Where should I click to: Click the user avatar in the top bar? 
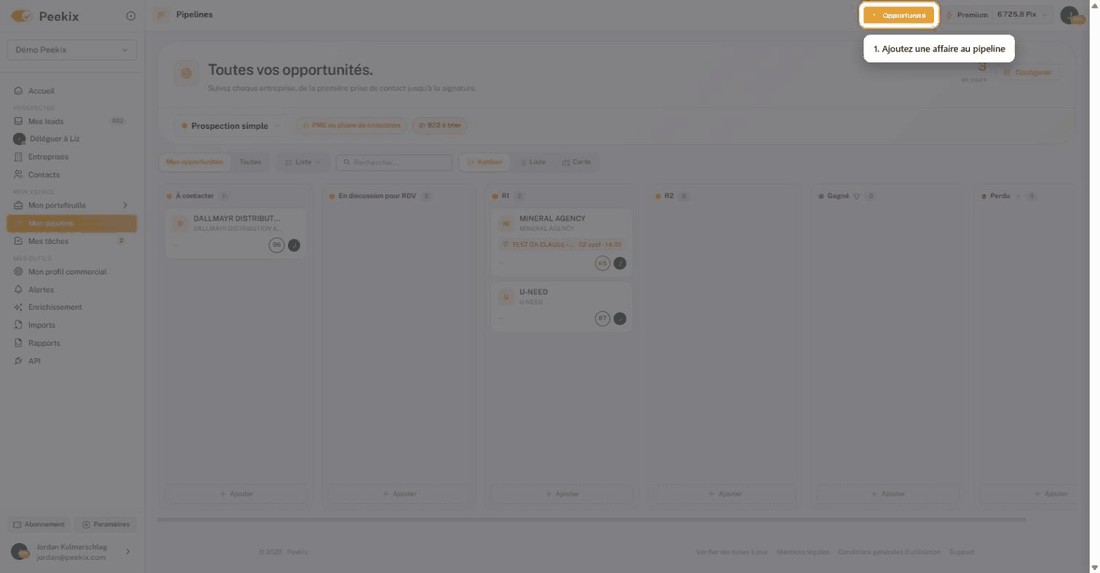click(1070, 15)
